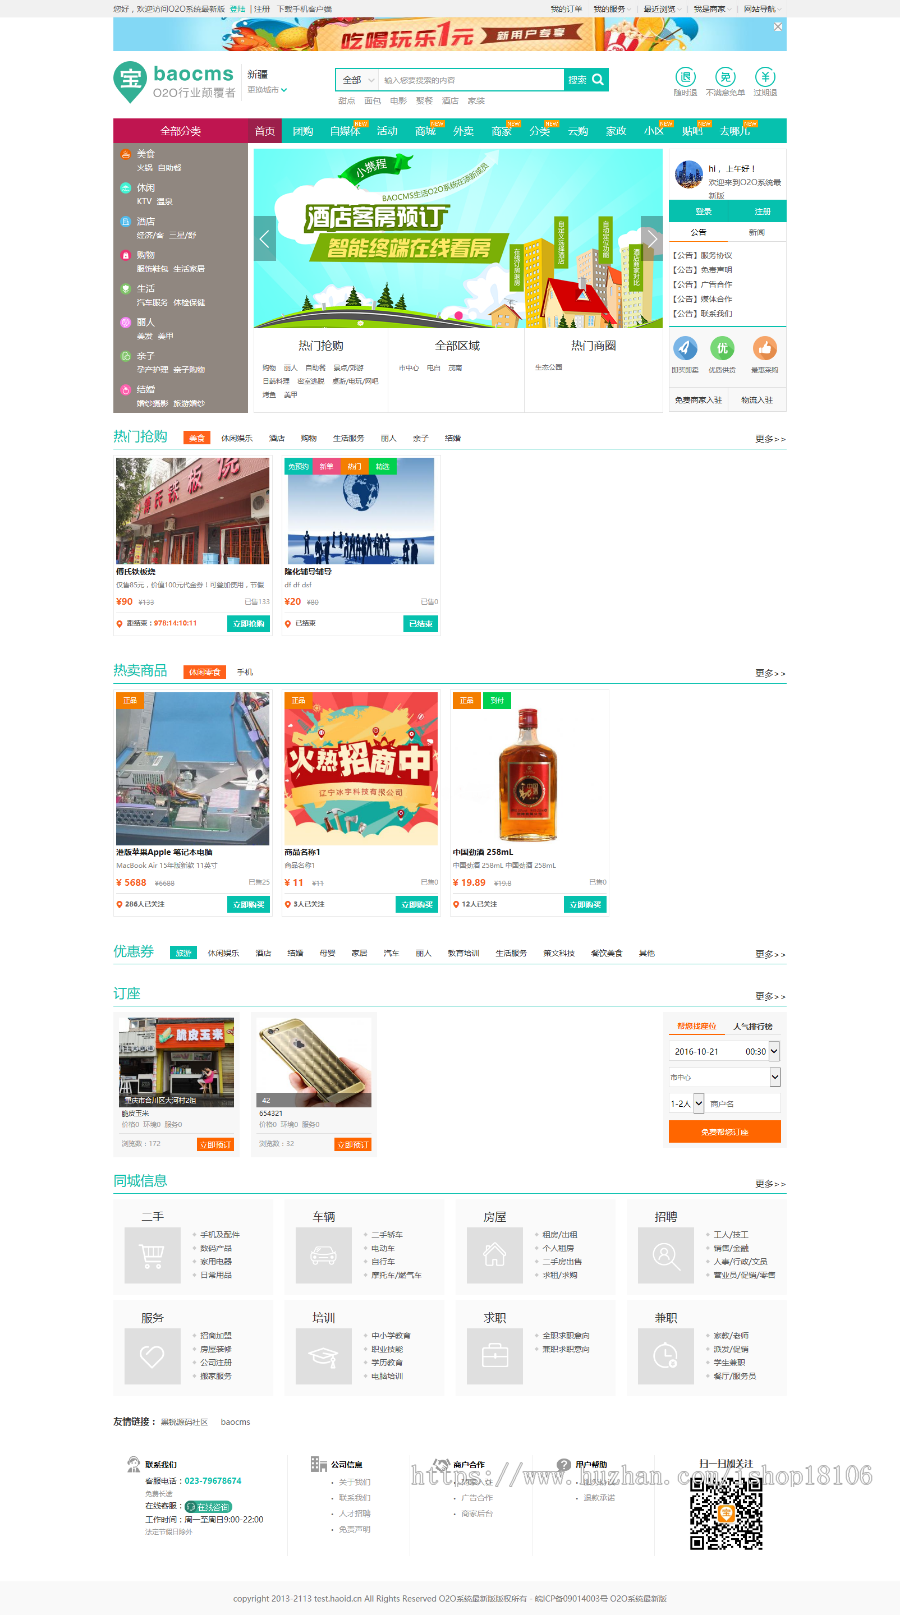
Task: Open the 中国劲酒 258mL product thumbnail
Action: (529, 769)
